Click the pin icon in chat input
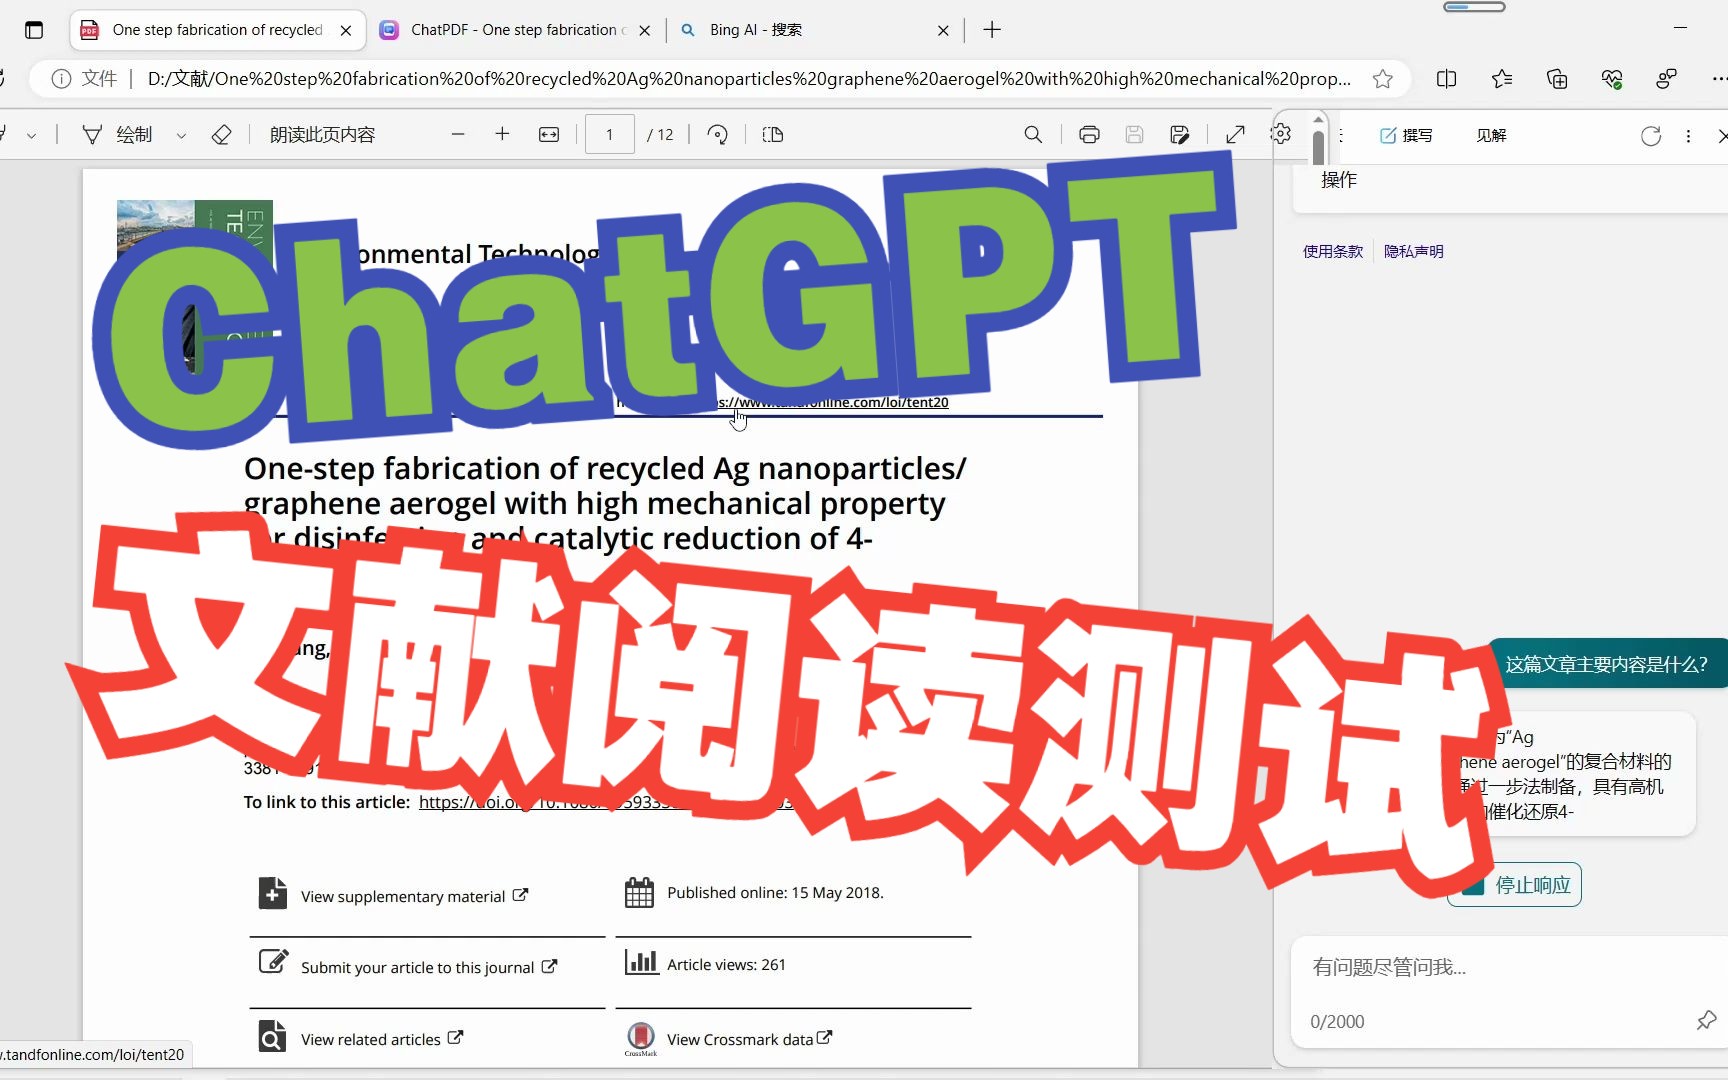The image size is (1728, 1080). click(x=1706, y=1021)
